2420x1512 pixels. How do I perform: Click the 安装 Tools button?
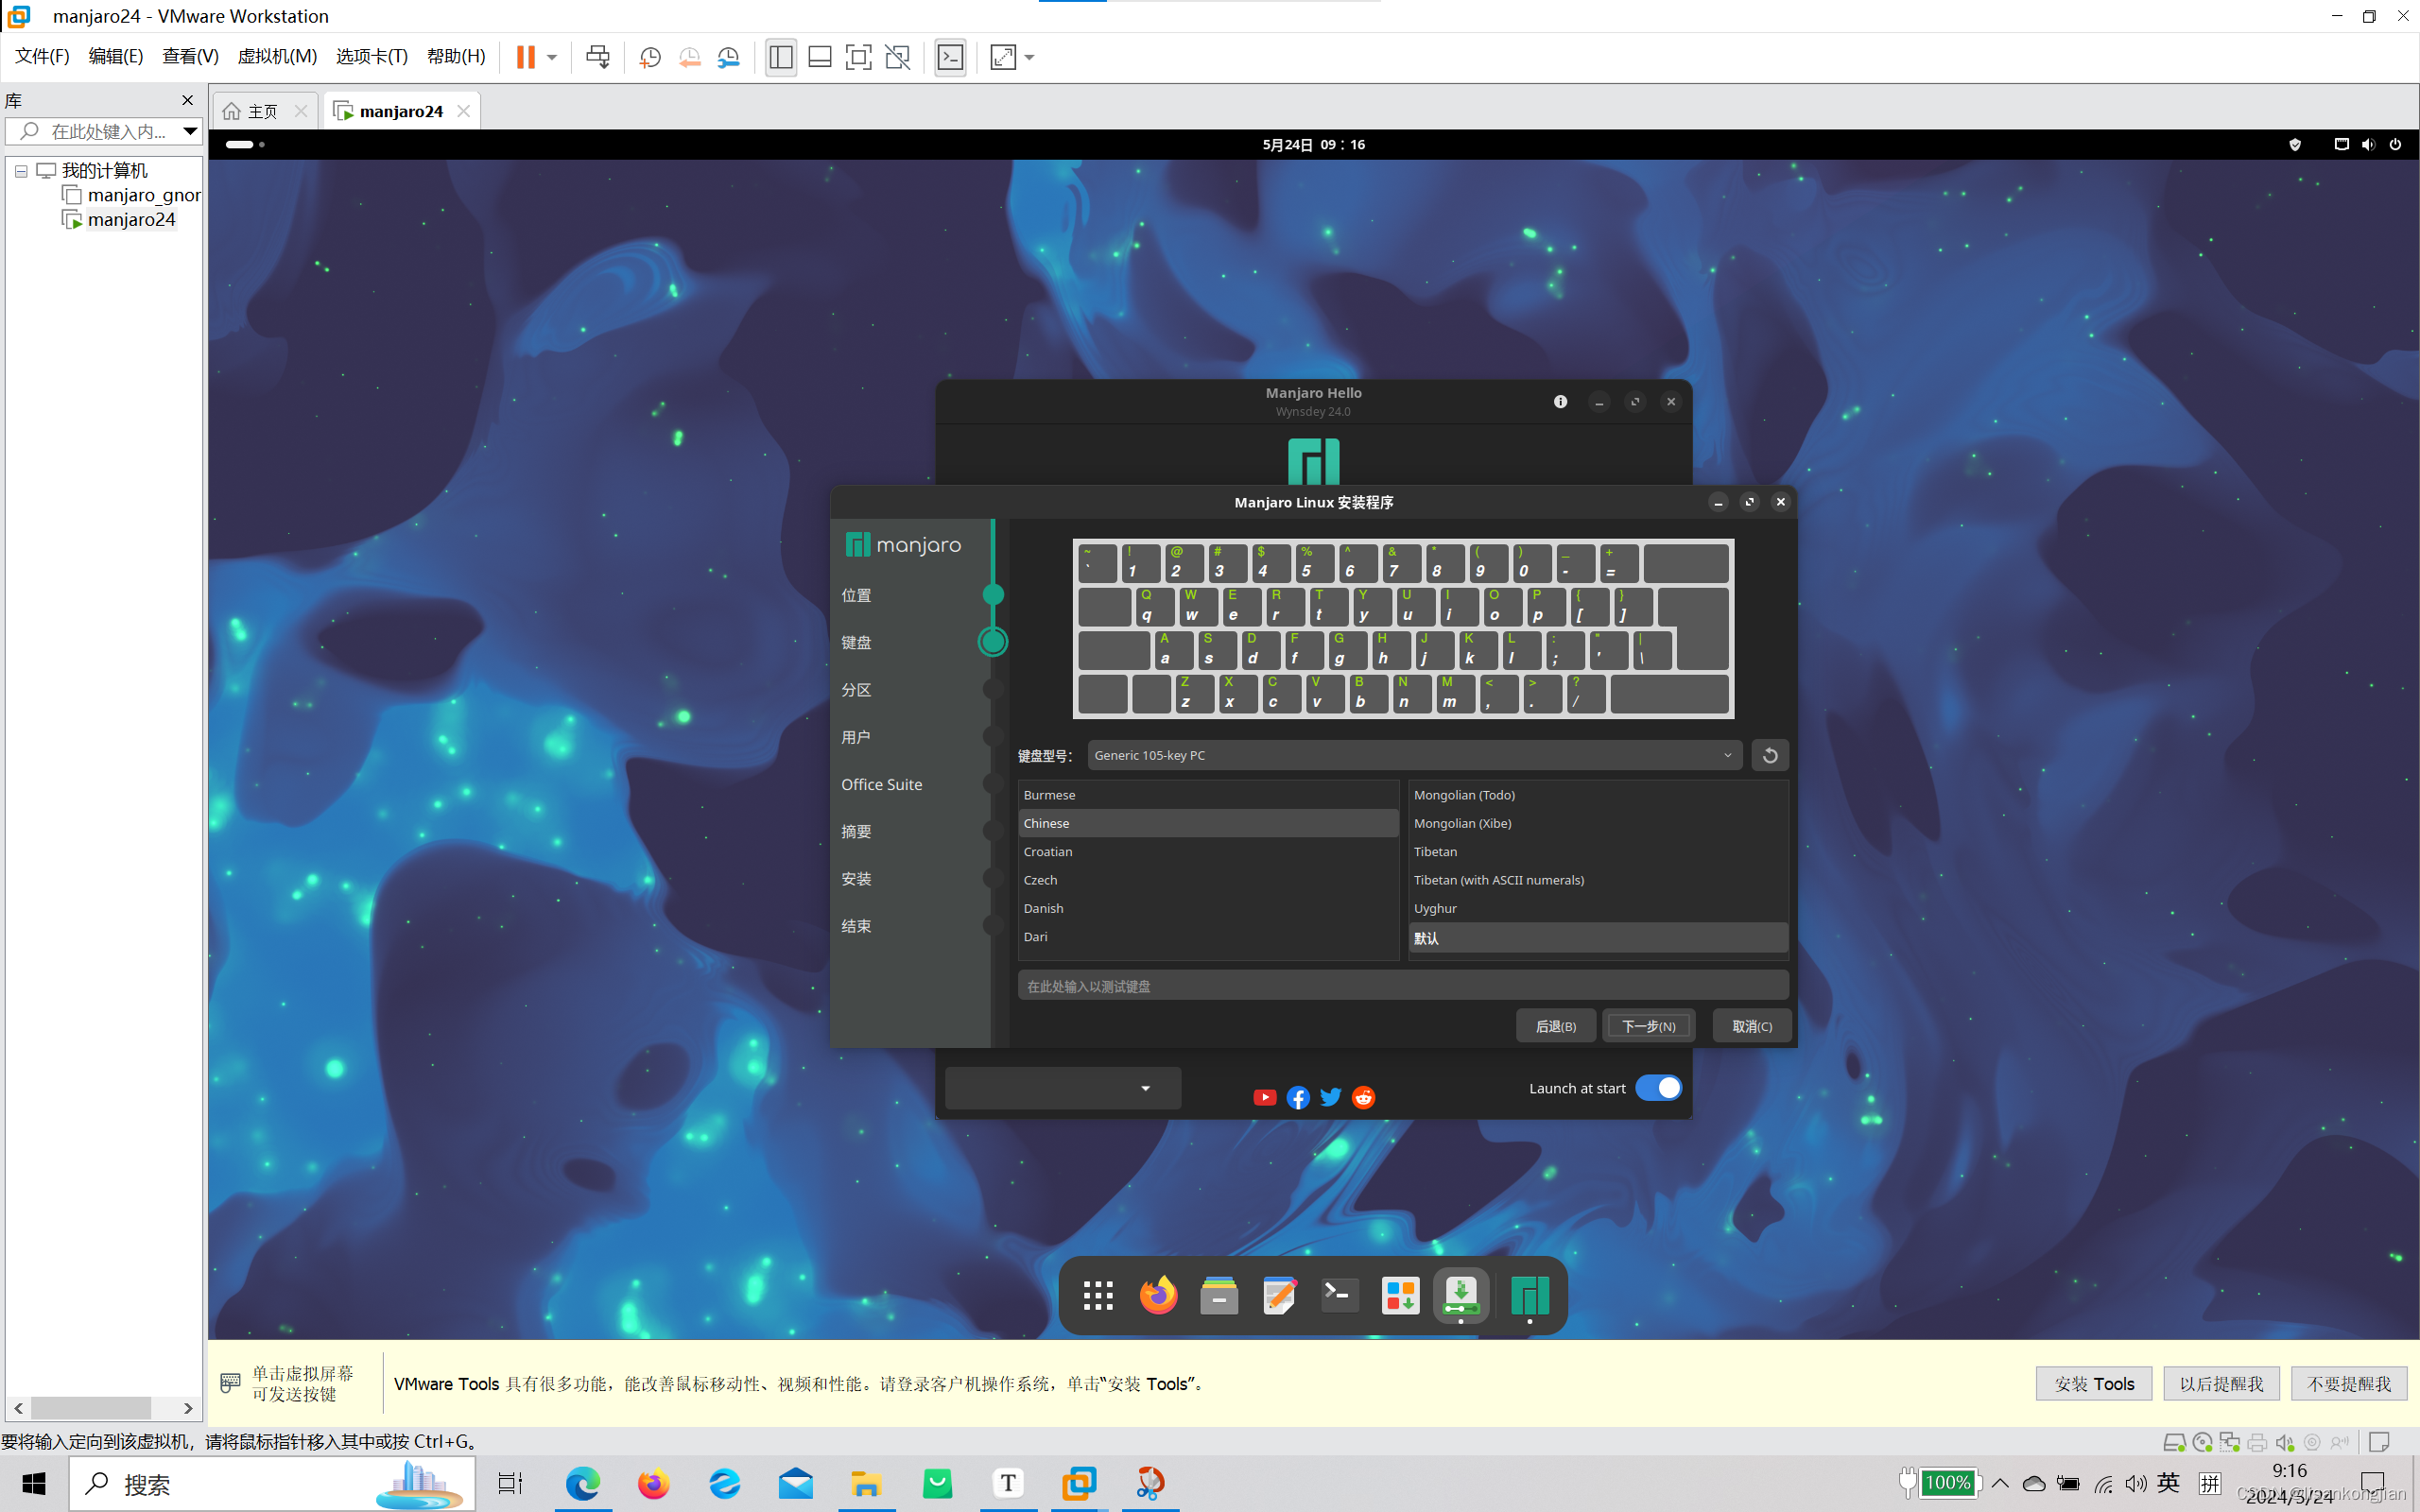point(2094,1384)
